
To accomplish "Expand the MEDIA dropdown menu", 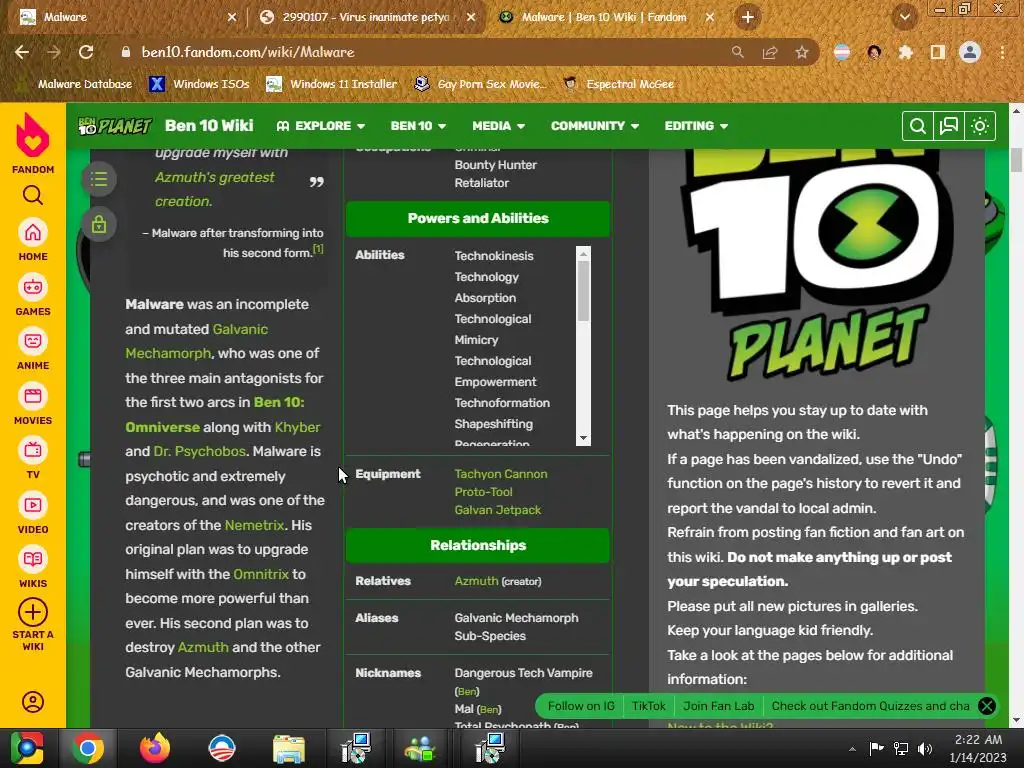I will point(499,126).
